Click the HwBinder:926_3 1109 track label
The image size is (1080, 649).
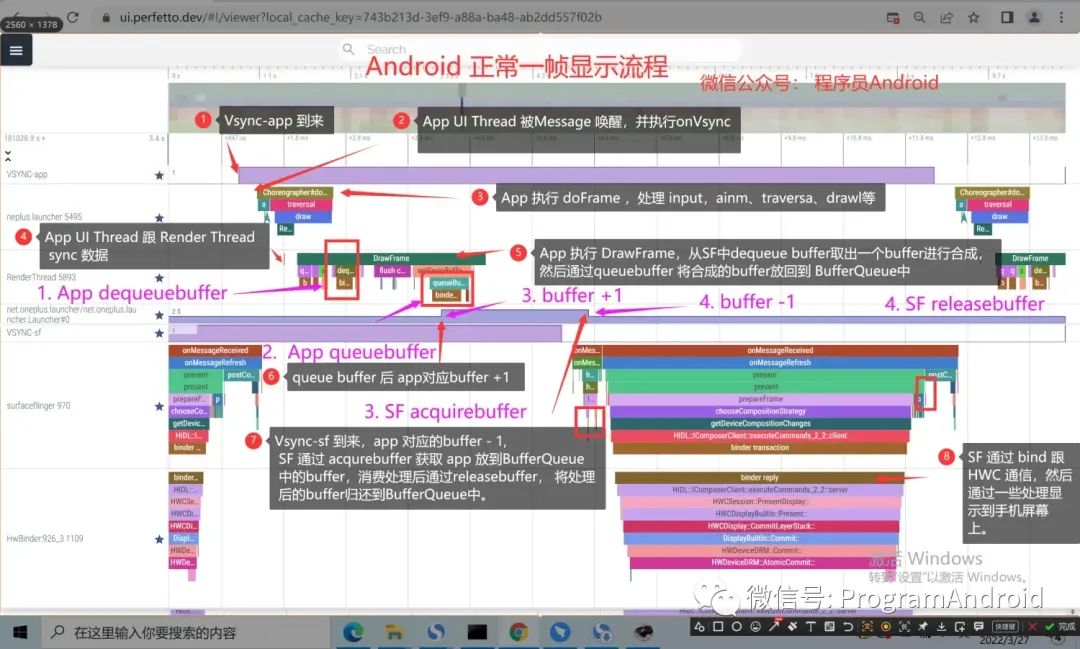pyautogui.click(x=45, y=539)
